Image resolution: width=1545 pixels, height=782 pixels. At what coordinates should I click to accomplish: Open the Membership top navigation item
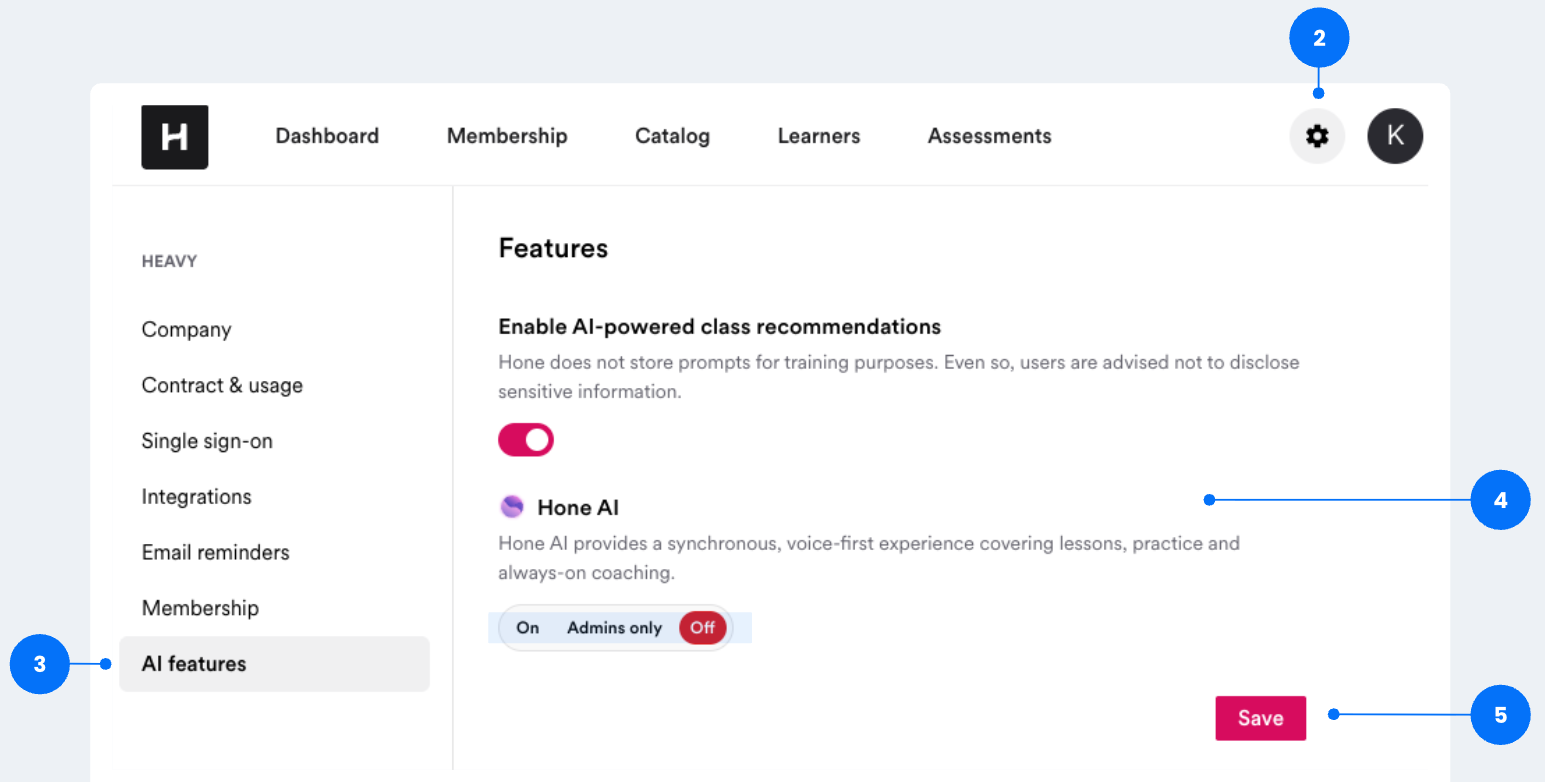(x=507, y=136)
